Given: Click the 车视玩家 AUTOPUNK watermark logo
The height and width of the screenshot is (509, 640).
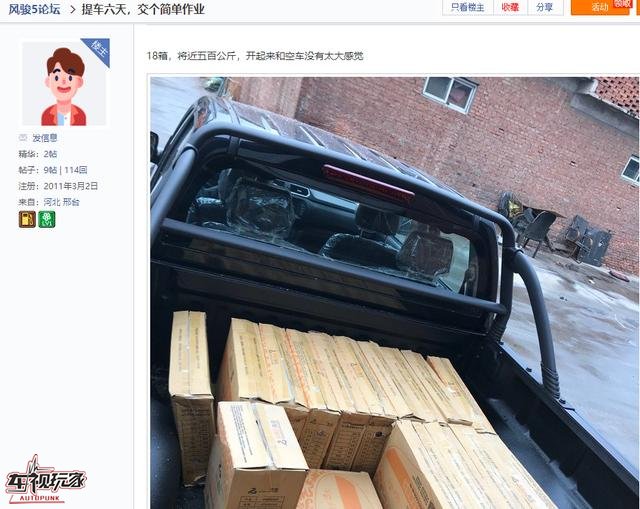Looking at the screenshot, I should (45, 480).
